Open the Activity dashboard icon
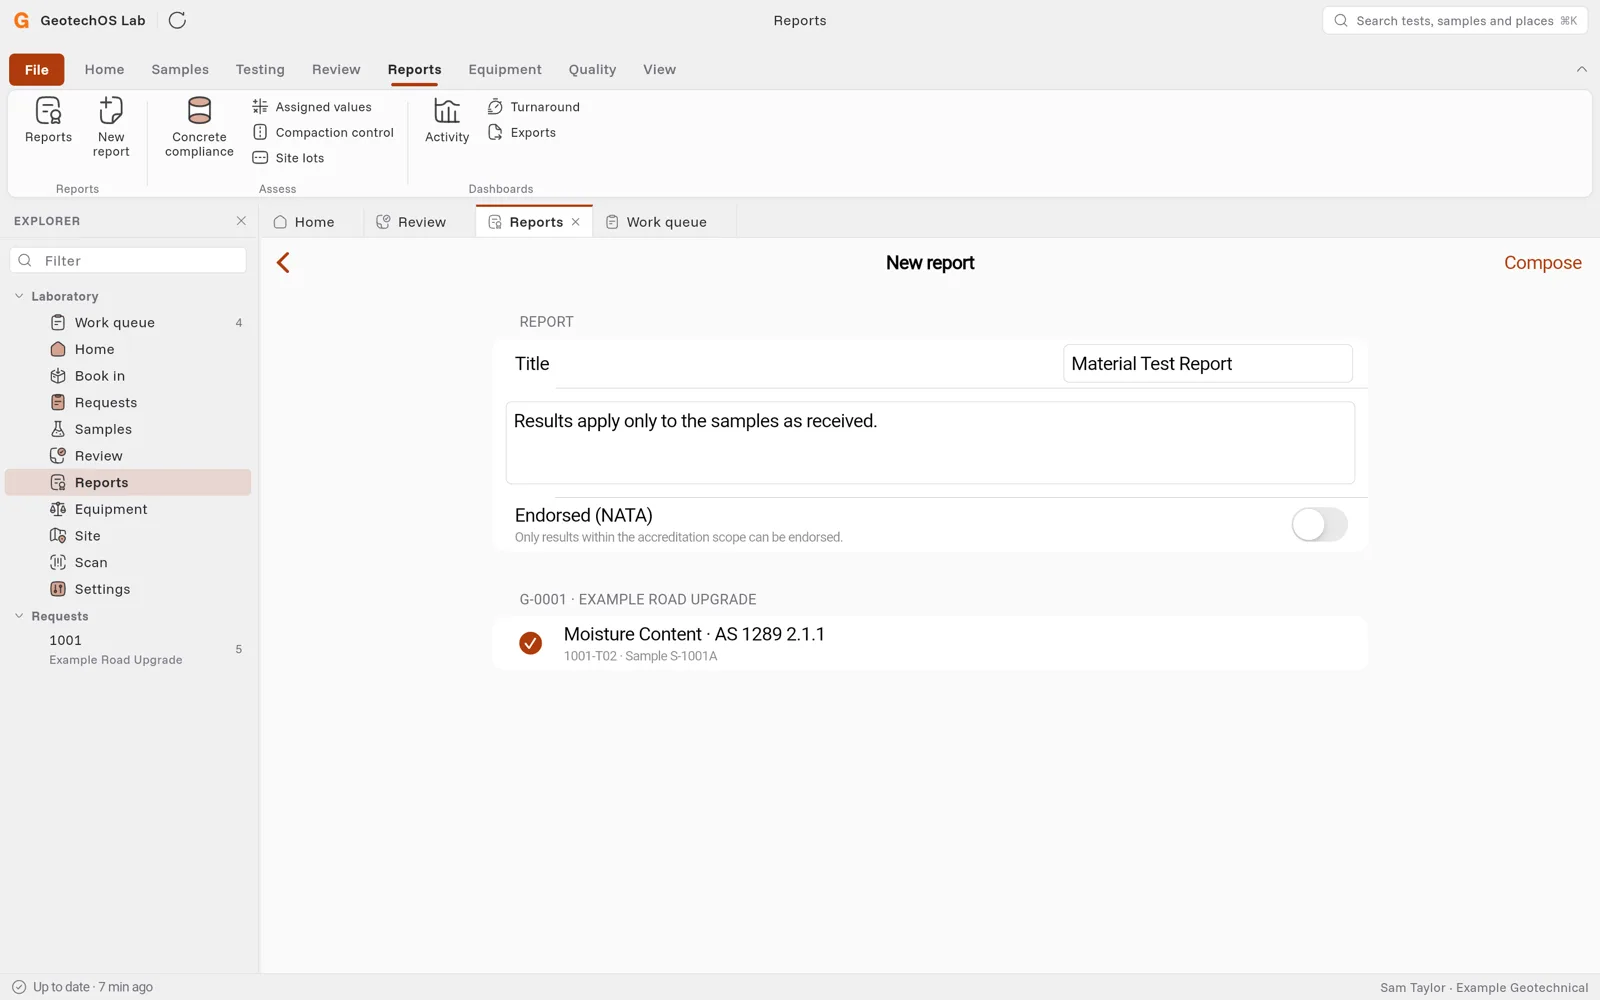This screenshot has width=1600, height=1000. pos(447,120)
